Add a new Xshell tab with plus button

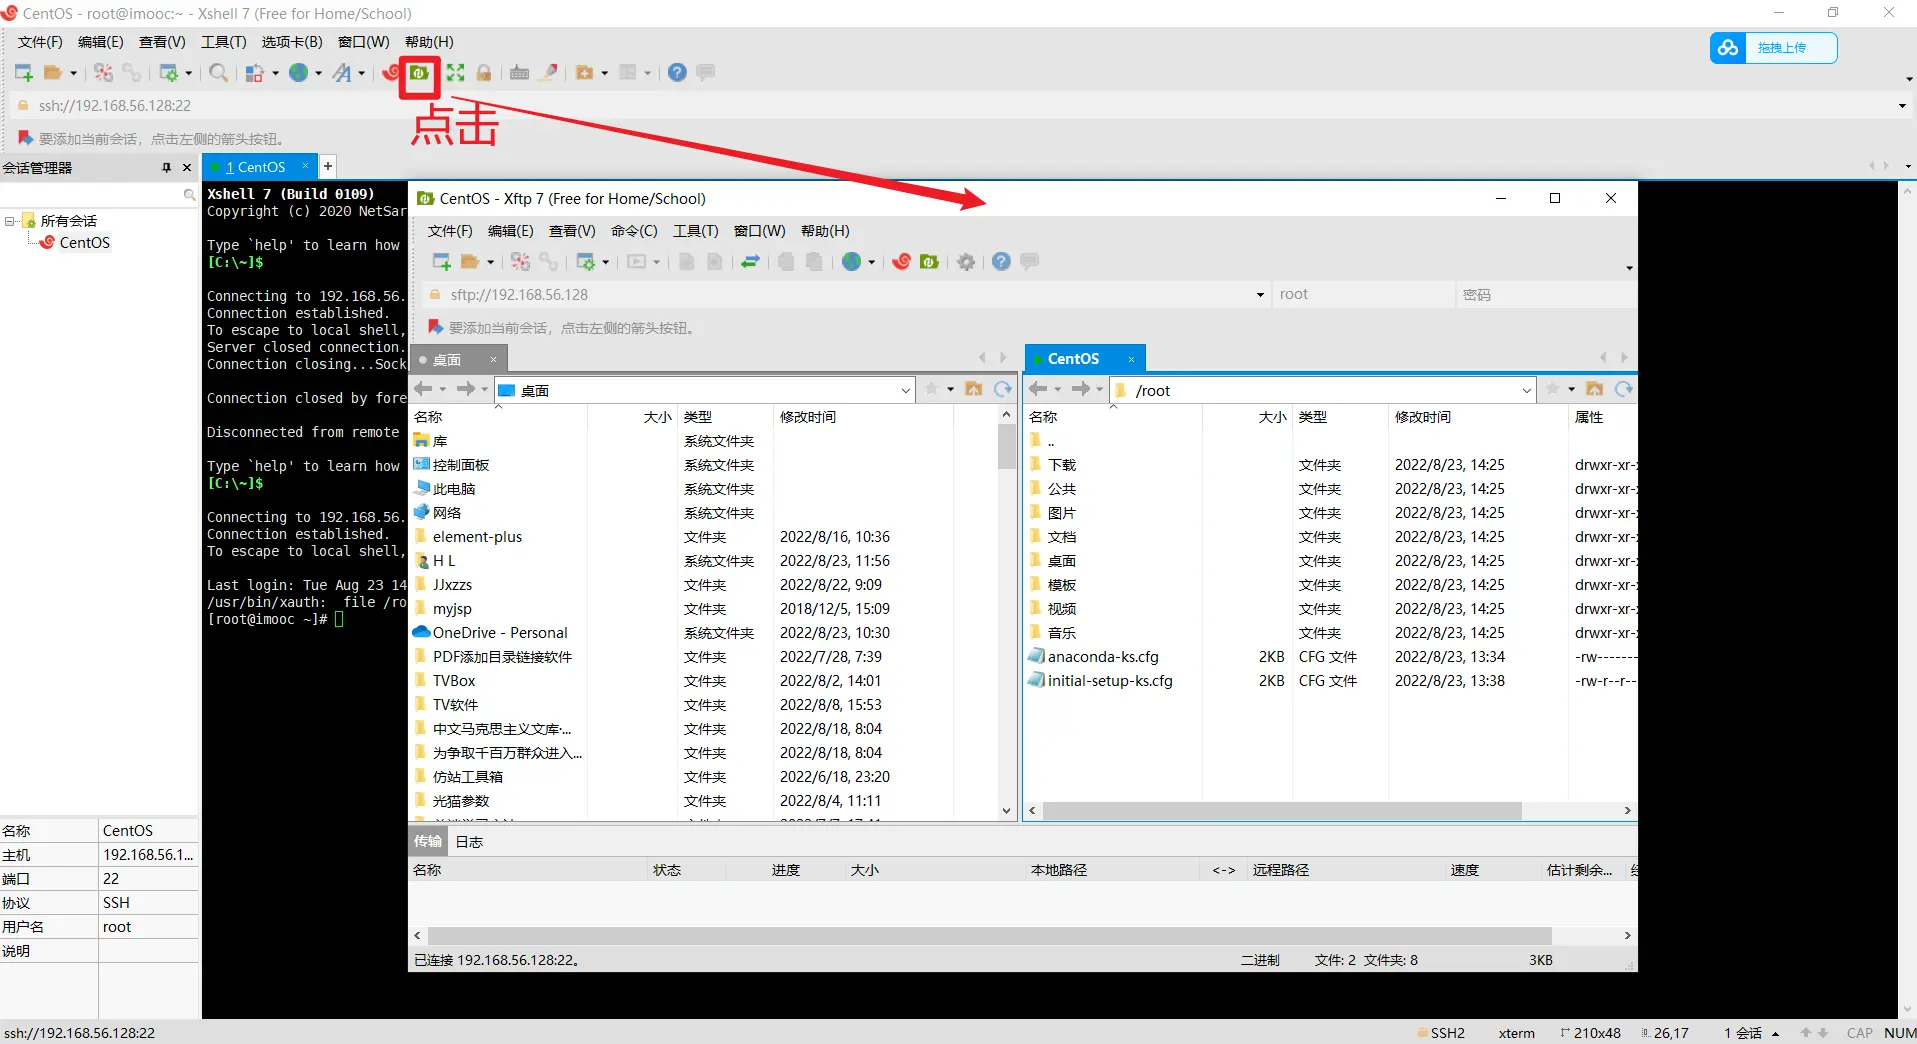click(328, 167)
